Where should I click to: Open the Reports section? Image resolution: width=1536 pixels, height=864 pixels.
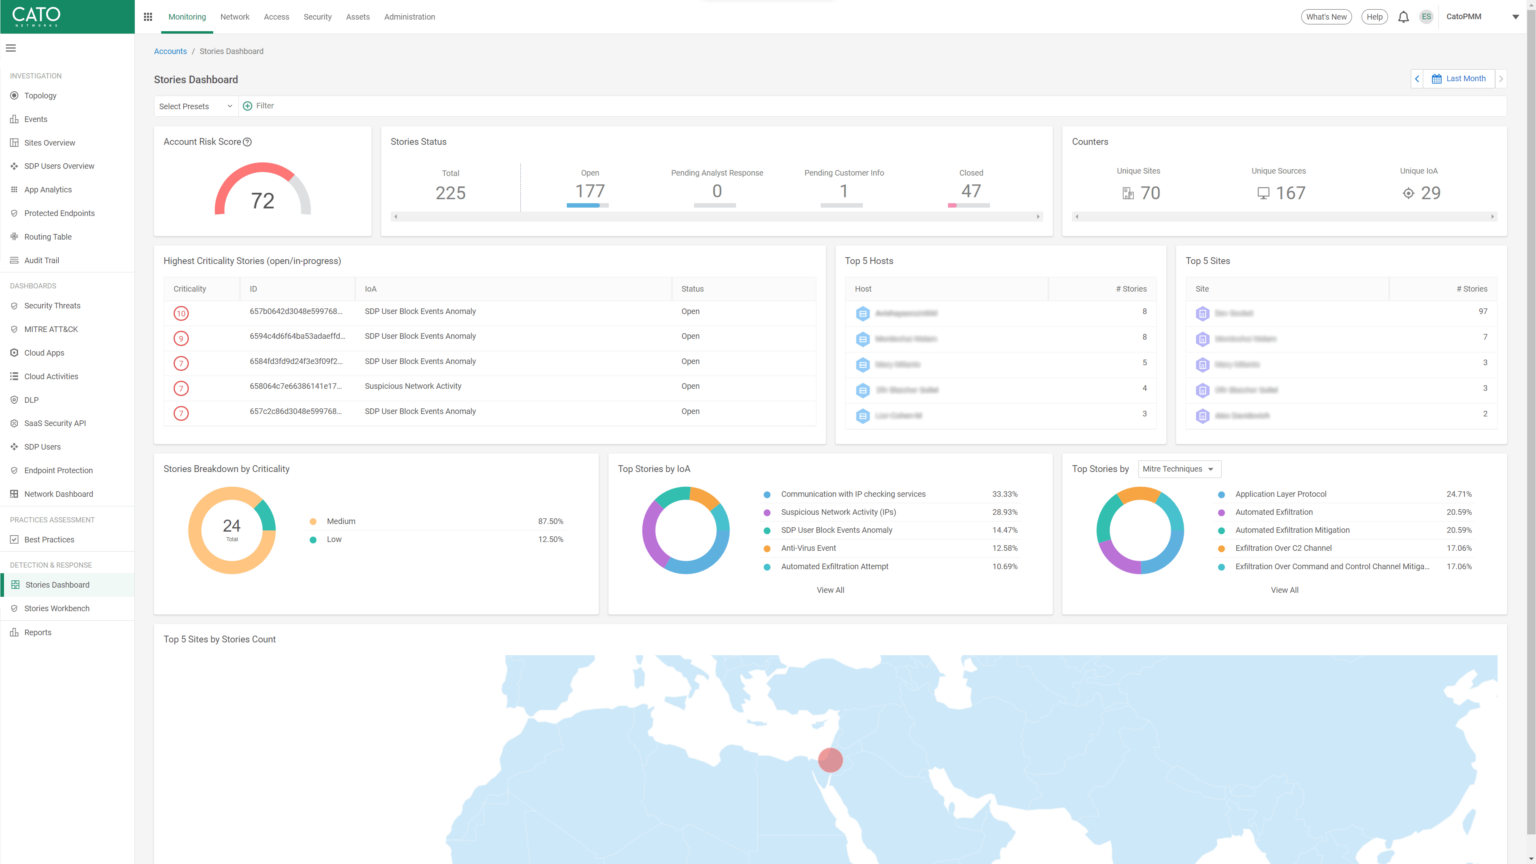pos(37,632)
